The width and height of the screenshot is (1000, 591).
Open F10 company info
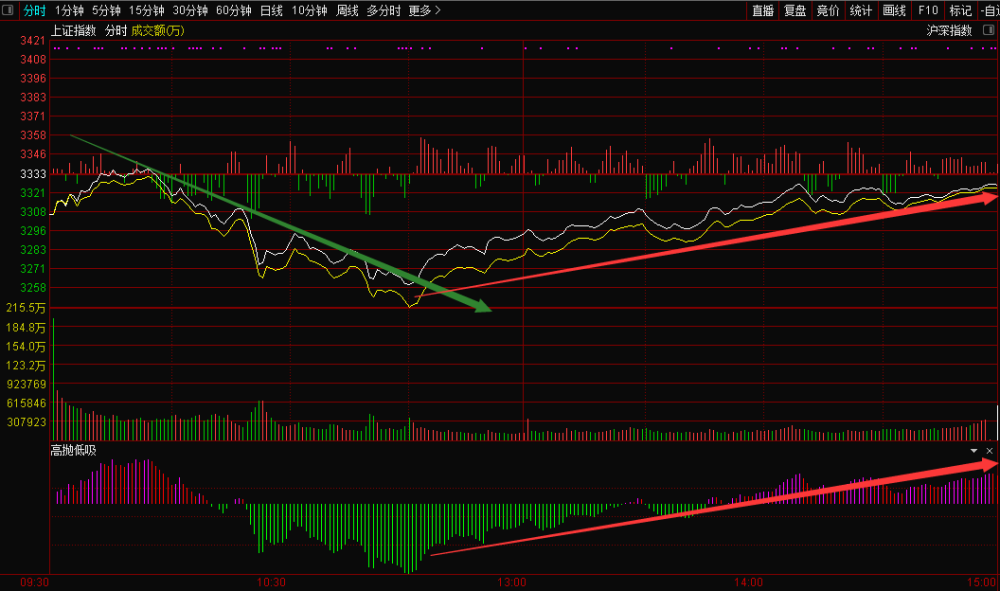coord(927,10)
